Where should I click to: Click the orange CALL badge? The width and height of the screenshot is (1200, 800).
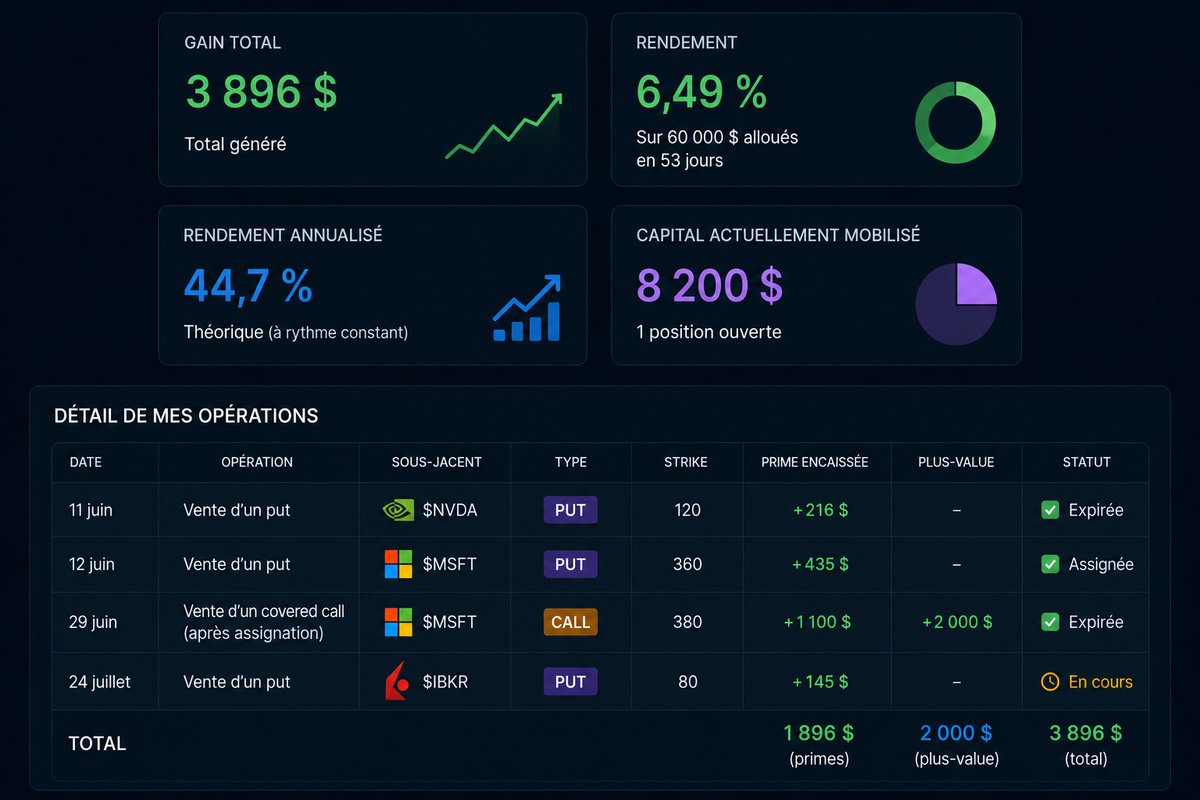[x=570, y=622]
